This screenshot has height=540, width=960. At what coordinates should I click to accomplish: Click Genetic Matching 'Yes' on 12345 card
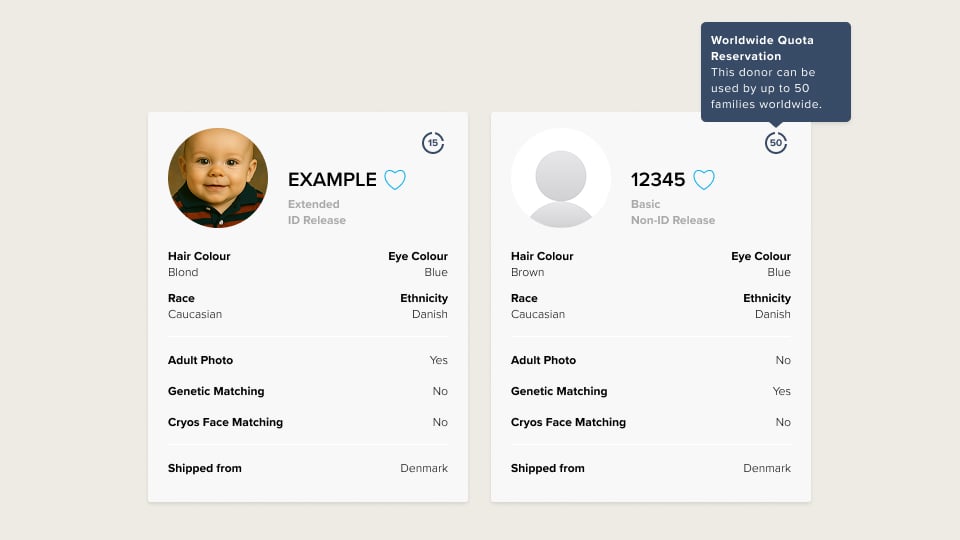pyautogui.click(x=781, y=391)
